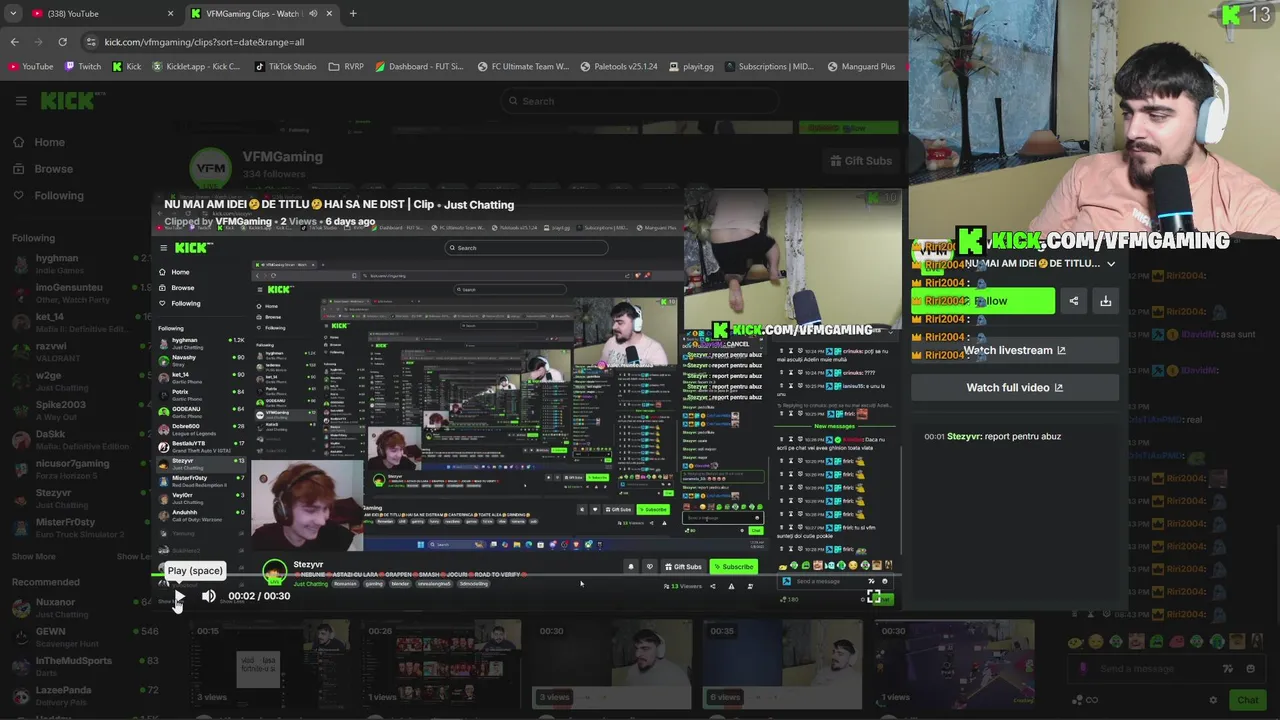Open GEWN in Recommended list
The width and height of the screenshot is (1280, 720).
pyautogui.click(x=83, y=636)
